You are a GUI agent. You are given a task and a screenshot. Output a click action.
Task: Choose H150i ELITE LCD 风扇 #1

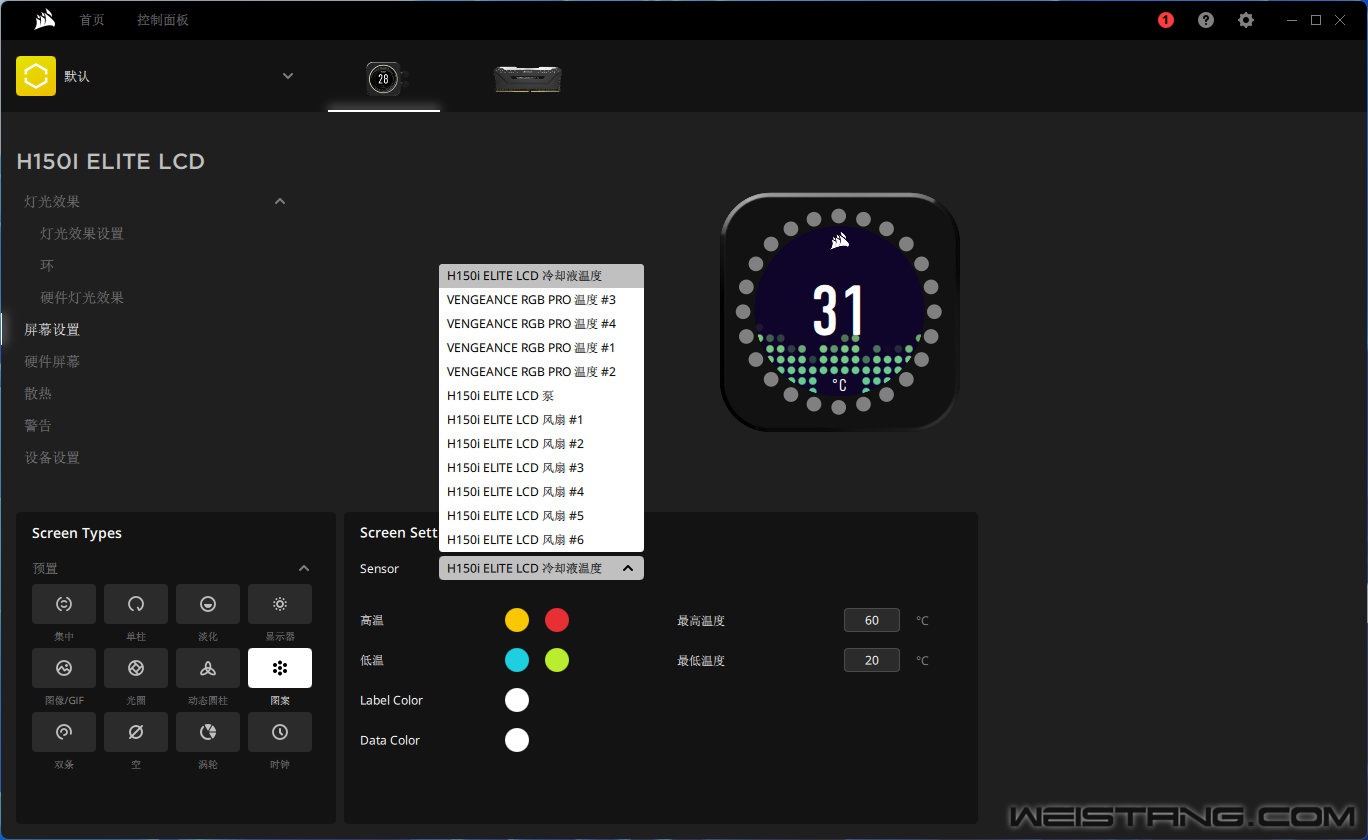pyautogui.click(x=541, y=420)
